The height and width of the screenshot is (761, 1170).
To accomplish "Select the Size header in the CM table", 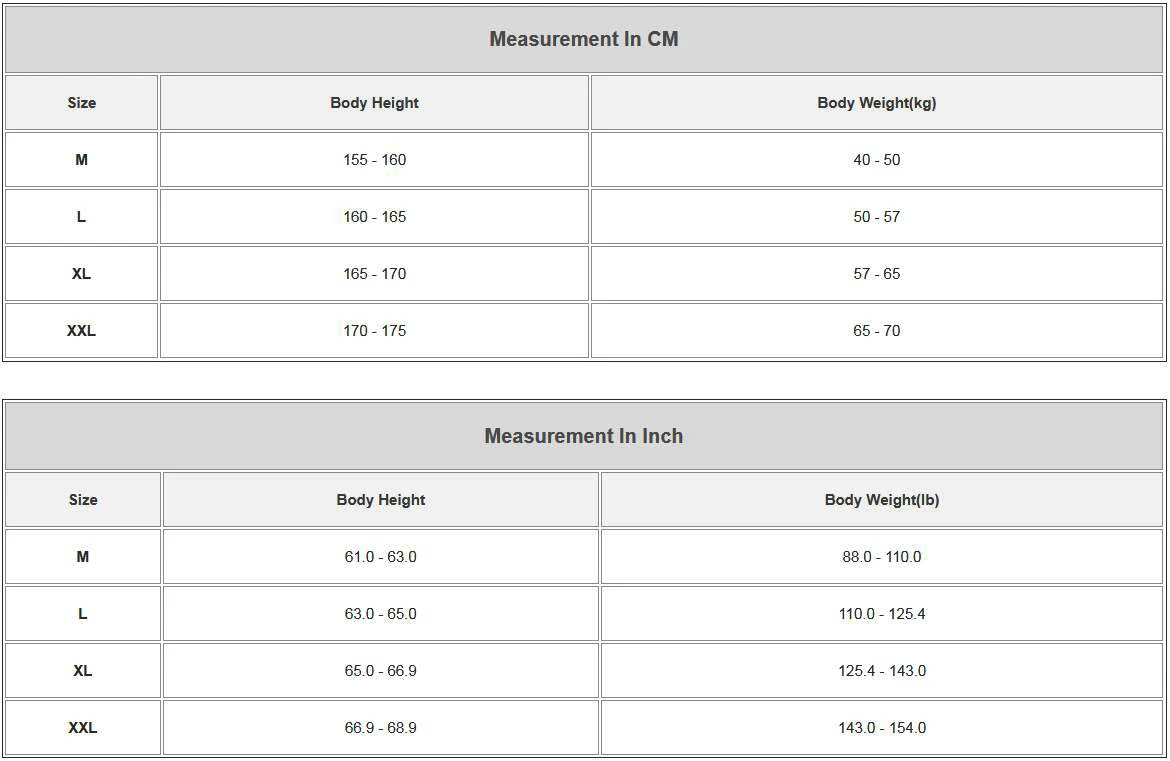I will (x=82, y=103).
